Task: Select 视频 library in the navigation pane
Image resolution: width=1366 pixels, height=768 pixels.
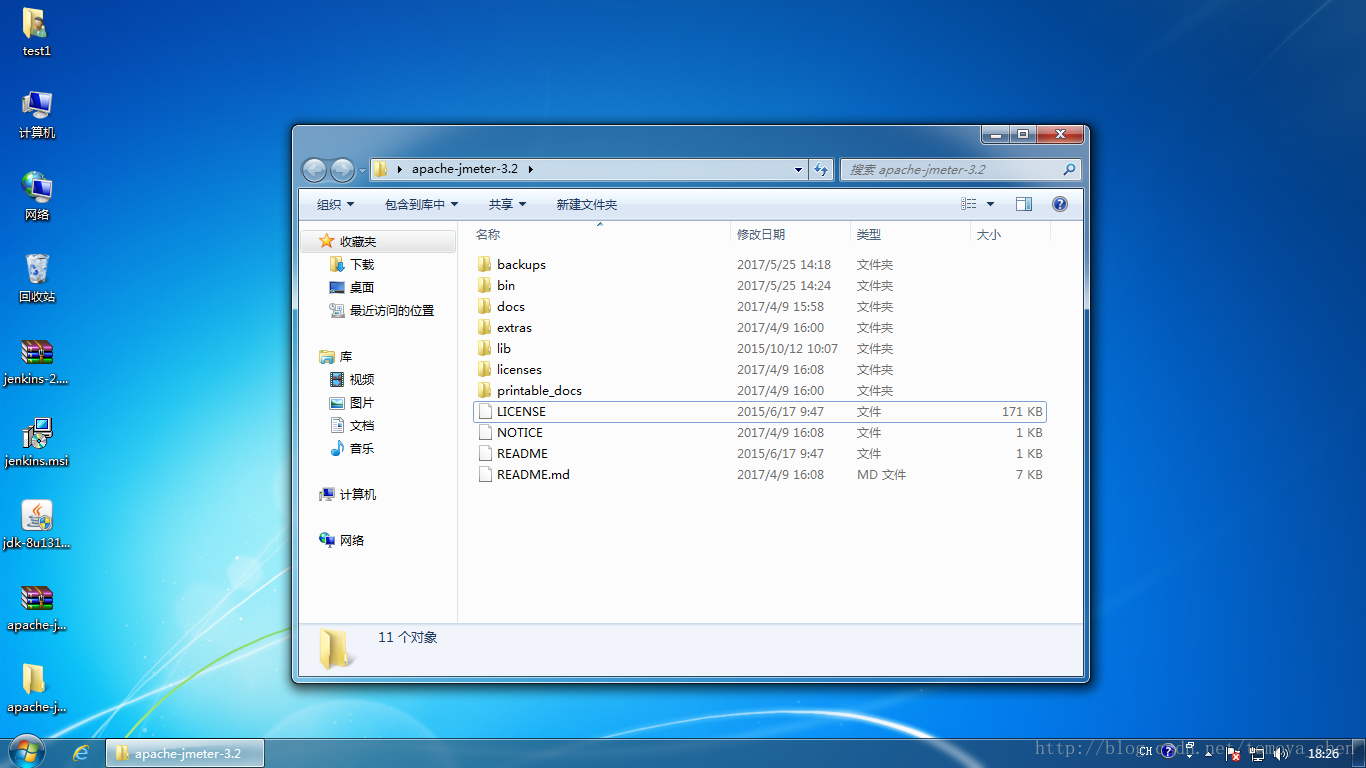Action: (x=362, y=379)
